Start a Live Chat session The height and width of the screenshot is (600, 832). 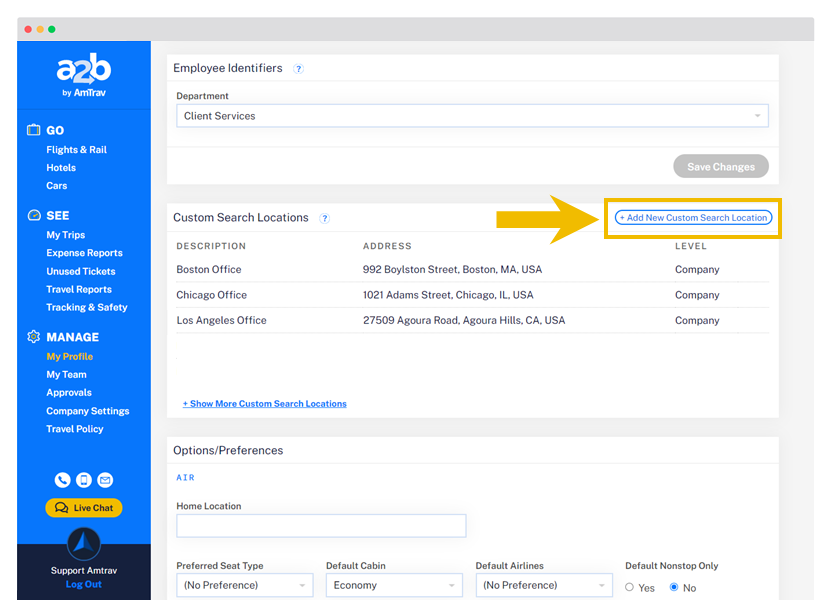84,508
